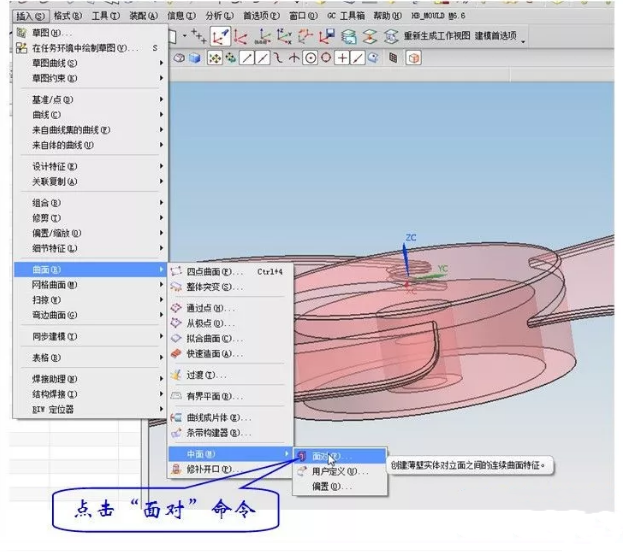Toggle the quadrant point circle snap icon
This screenshot has height=552, width=623.
point(326,58)
